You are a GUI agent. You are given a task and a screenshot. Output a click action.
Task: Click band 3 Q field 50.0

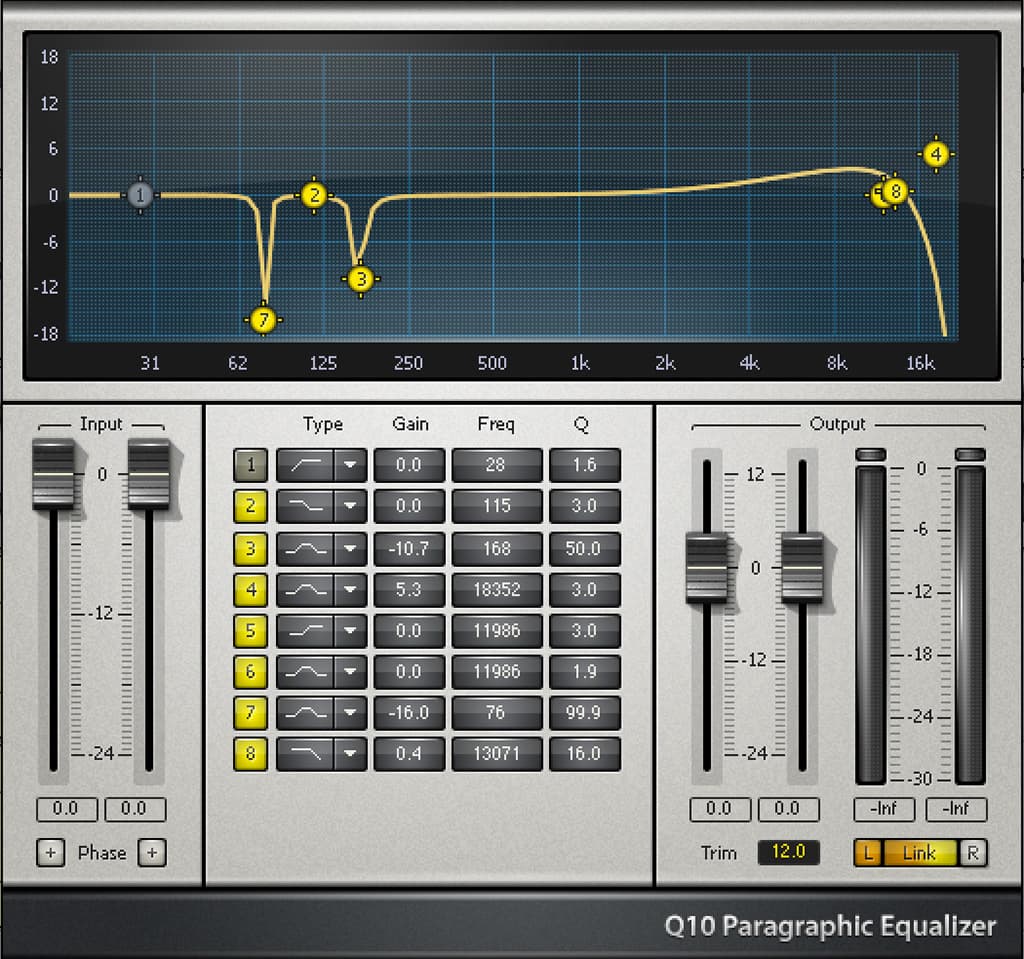click(x=584, y=549)
